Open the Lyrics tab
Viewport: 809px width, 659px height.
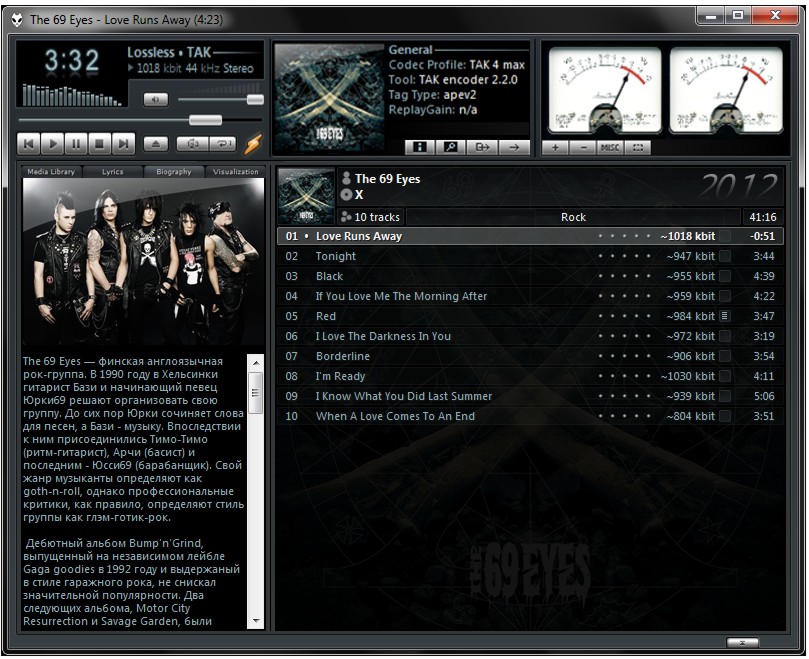tap(112, 172)
